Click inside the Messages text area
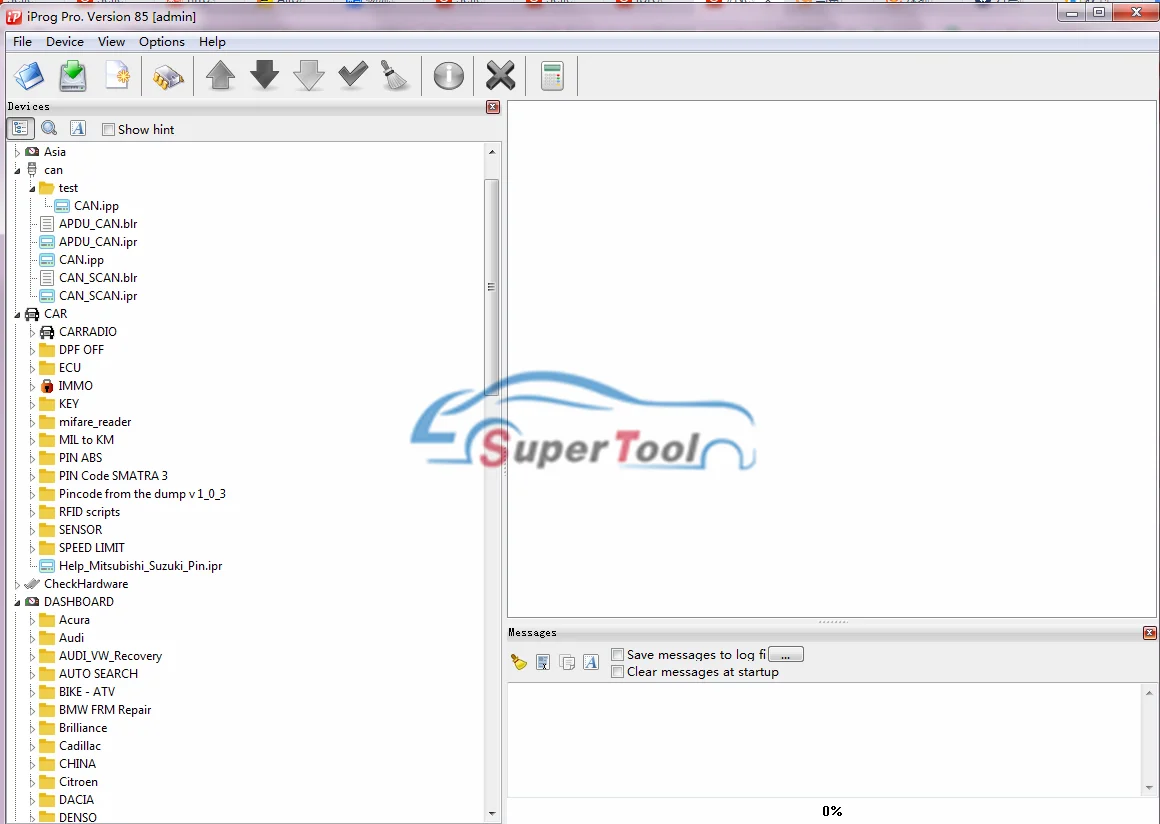Viewport: 1160px width, 824px height. (825, 740)
